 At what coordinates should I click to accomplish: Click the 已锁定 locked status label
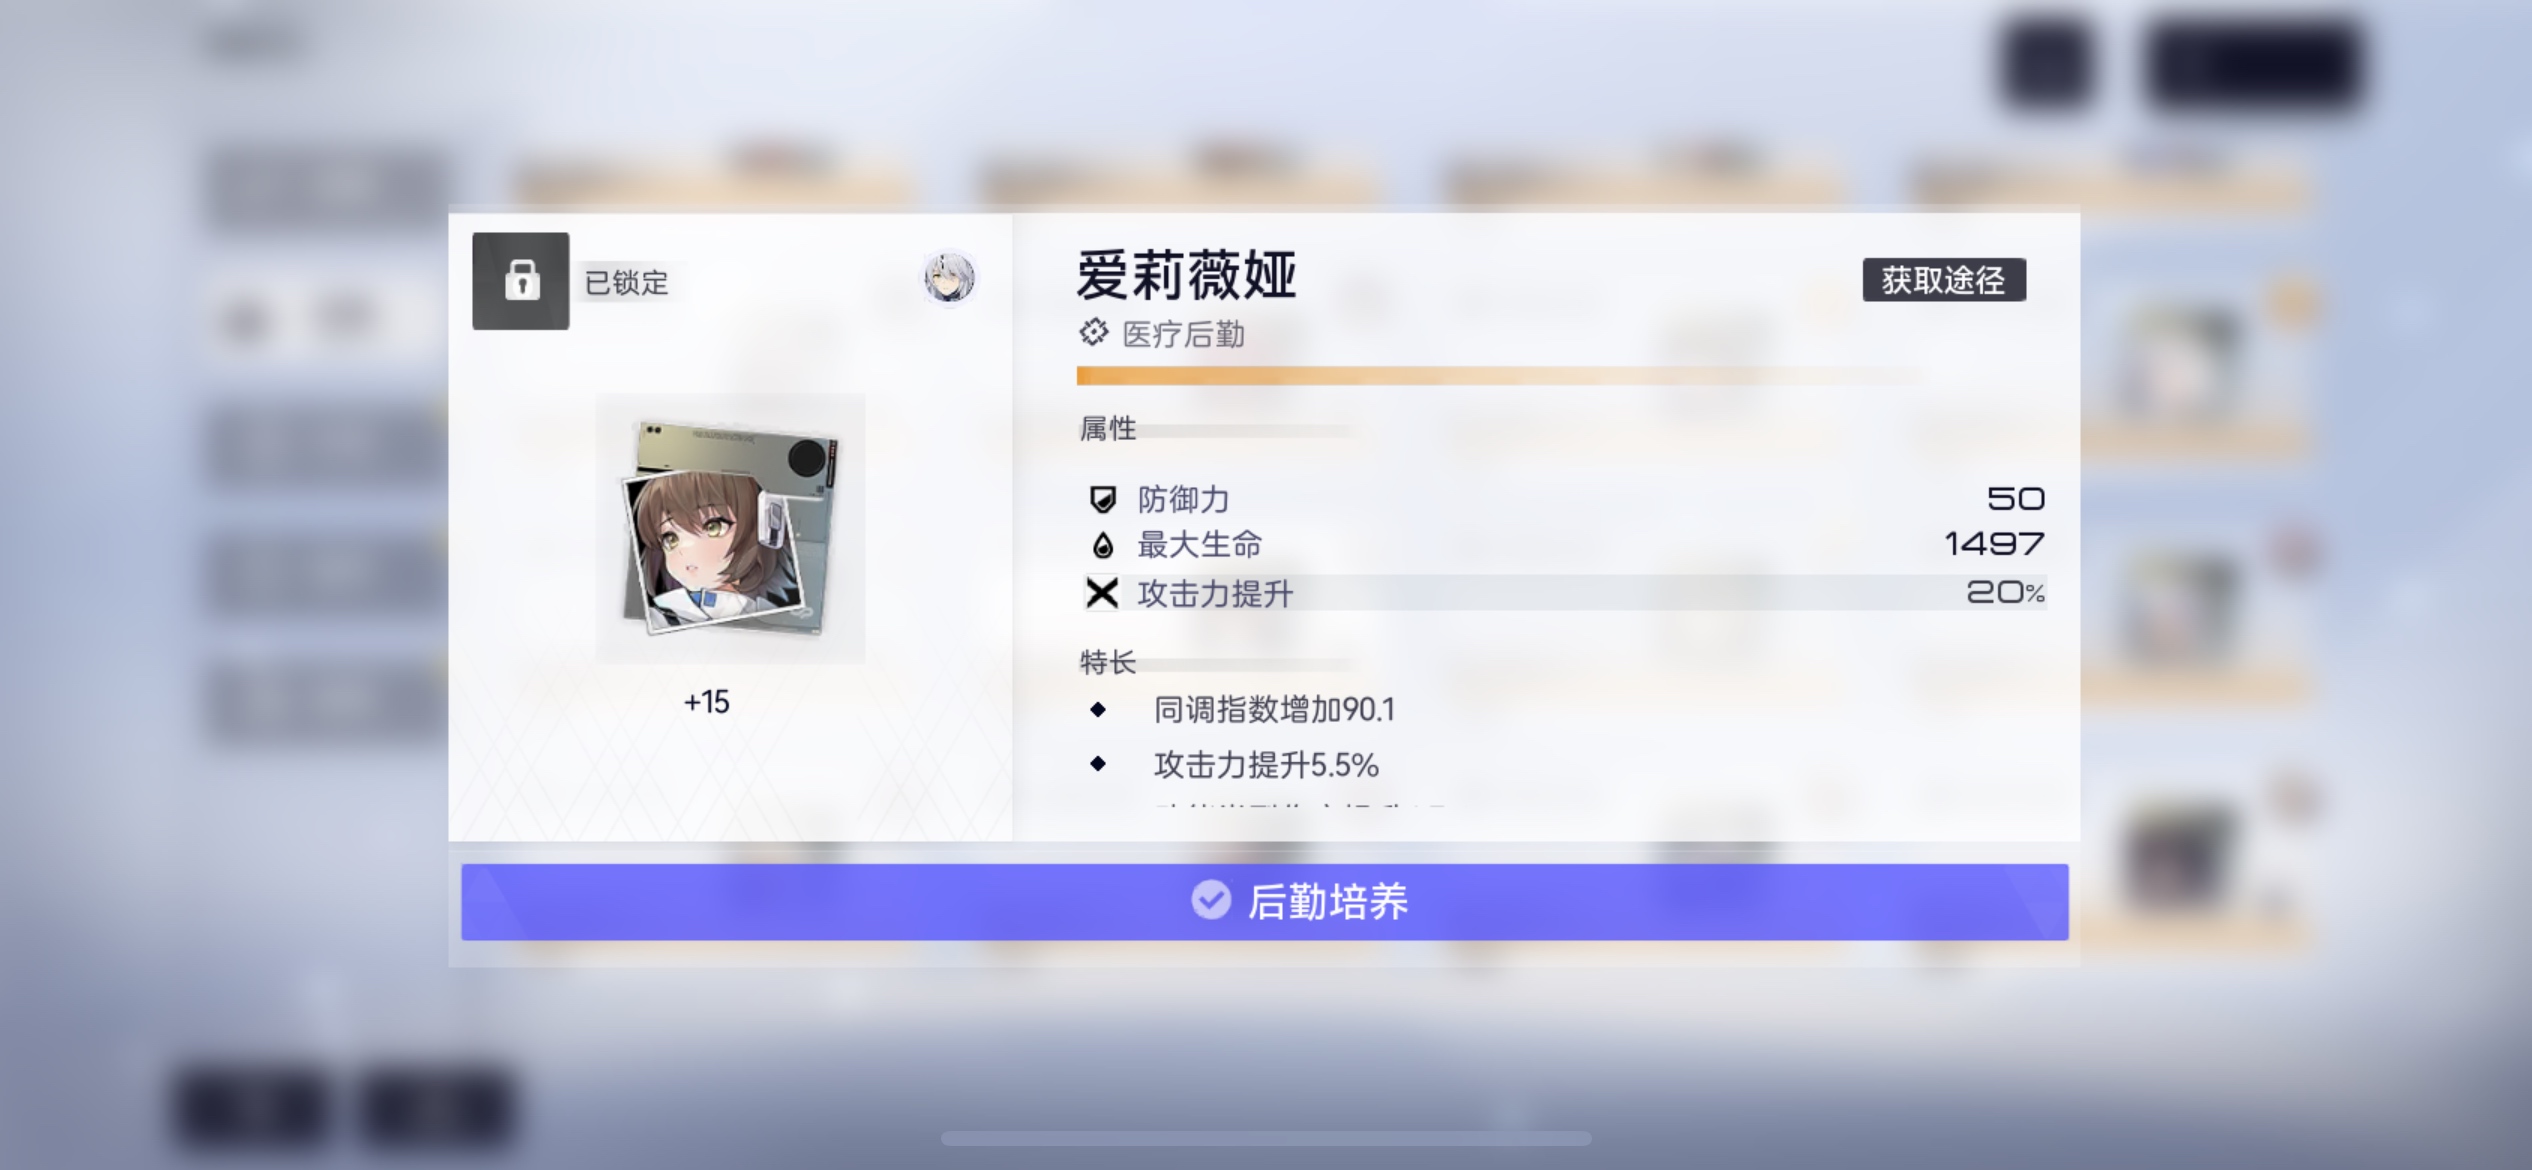(626, 283)
